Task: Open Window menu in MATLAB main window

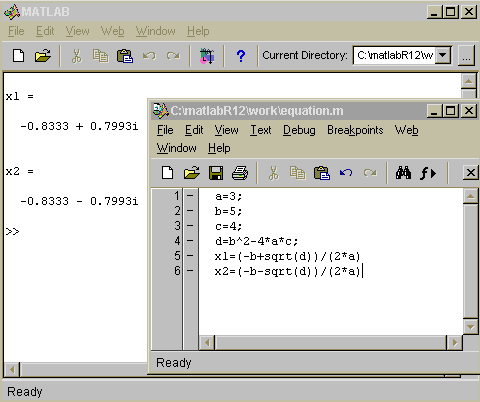Action: click(x=155, y=31)
